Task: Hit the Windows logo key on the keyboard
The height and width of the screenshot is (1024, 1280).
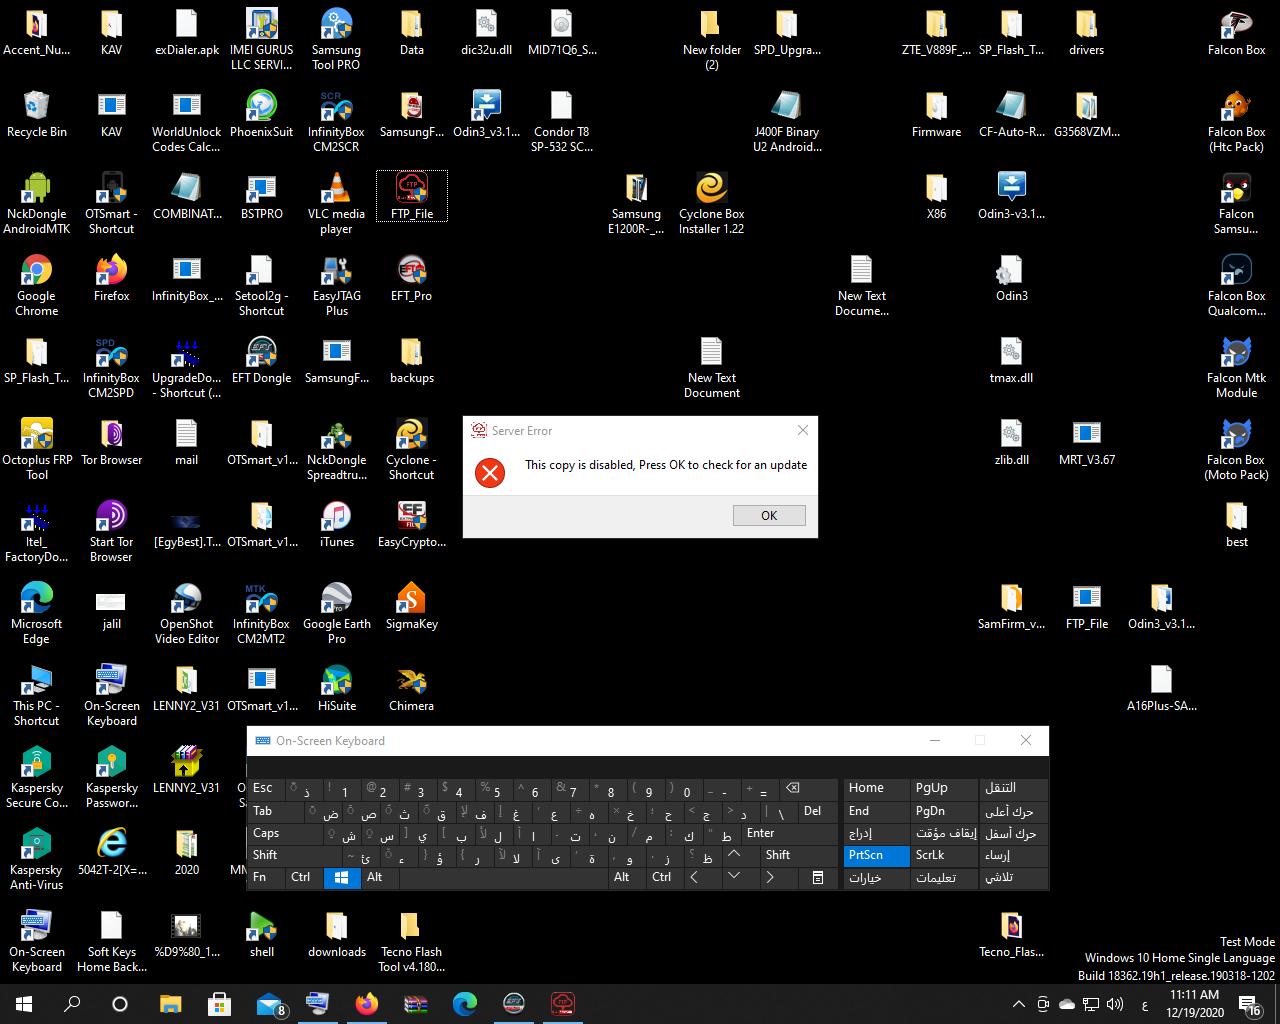Action: pos(341,878)
